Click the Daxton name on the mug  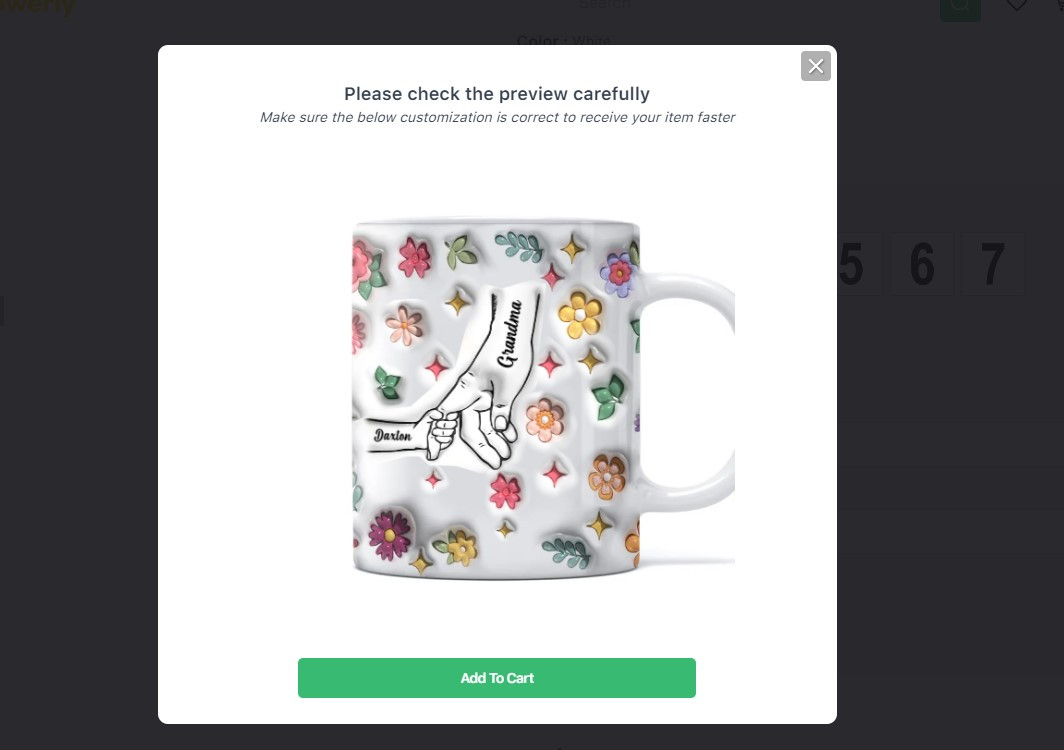pos(392,435)
